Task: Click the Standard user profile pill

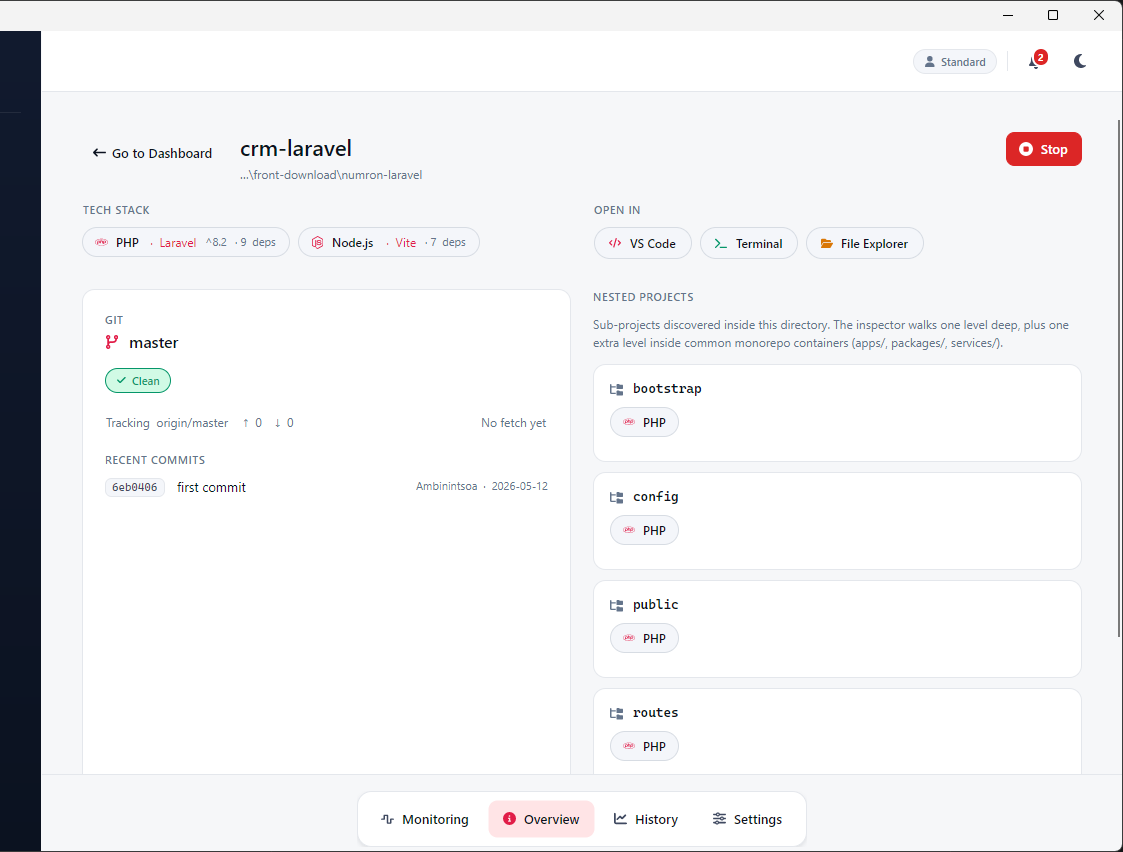Action: coord(955,62)
